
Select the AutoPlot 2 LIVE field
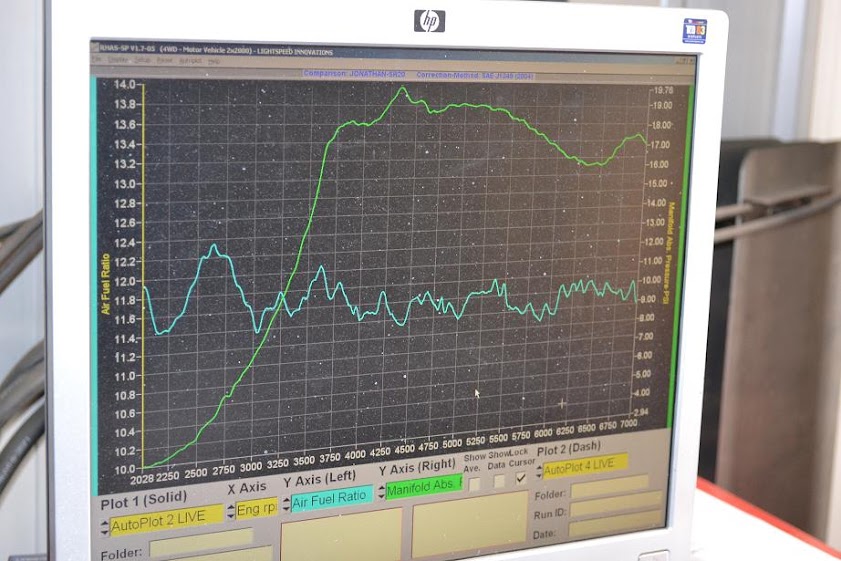(166, 520)
